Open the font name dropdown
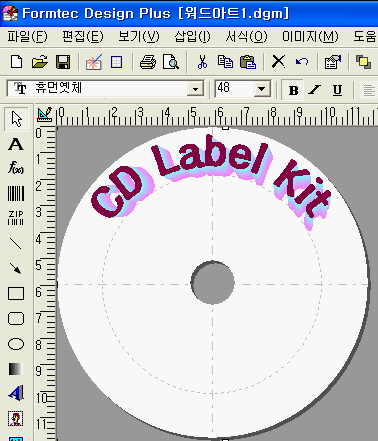Image resolution: width=378 pixels, height=441 pixels. point(195,89)
